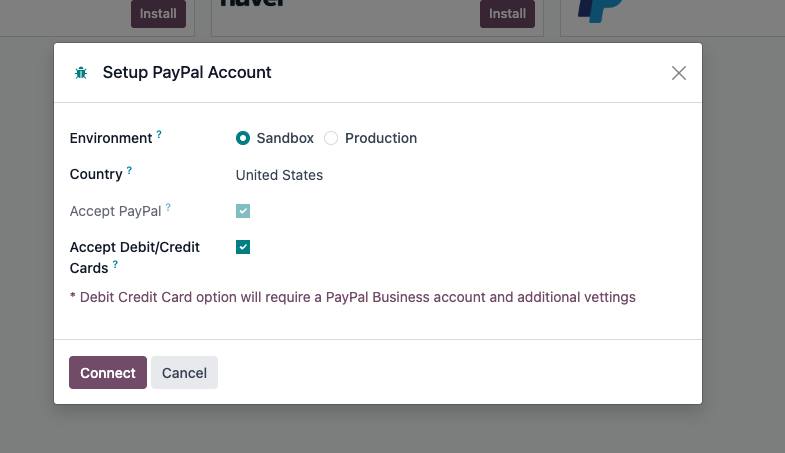This screenshot has height=453, width=785.
Task: Select the Sandbox environment radio button
Action: pyautogui.click(x=243, y=138)
